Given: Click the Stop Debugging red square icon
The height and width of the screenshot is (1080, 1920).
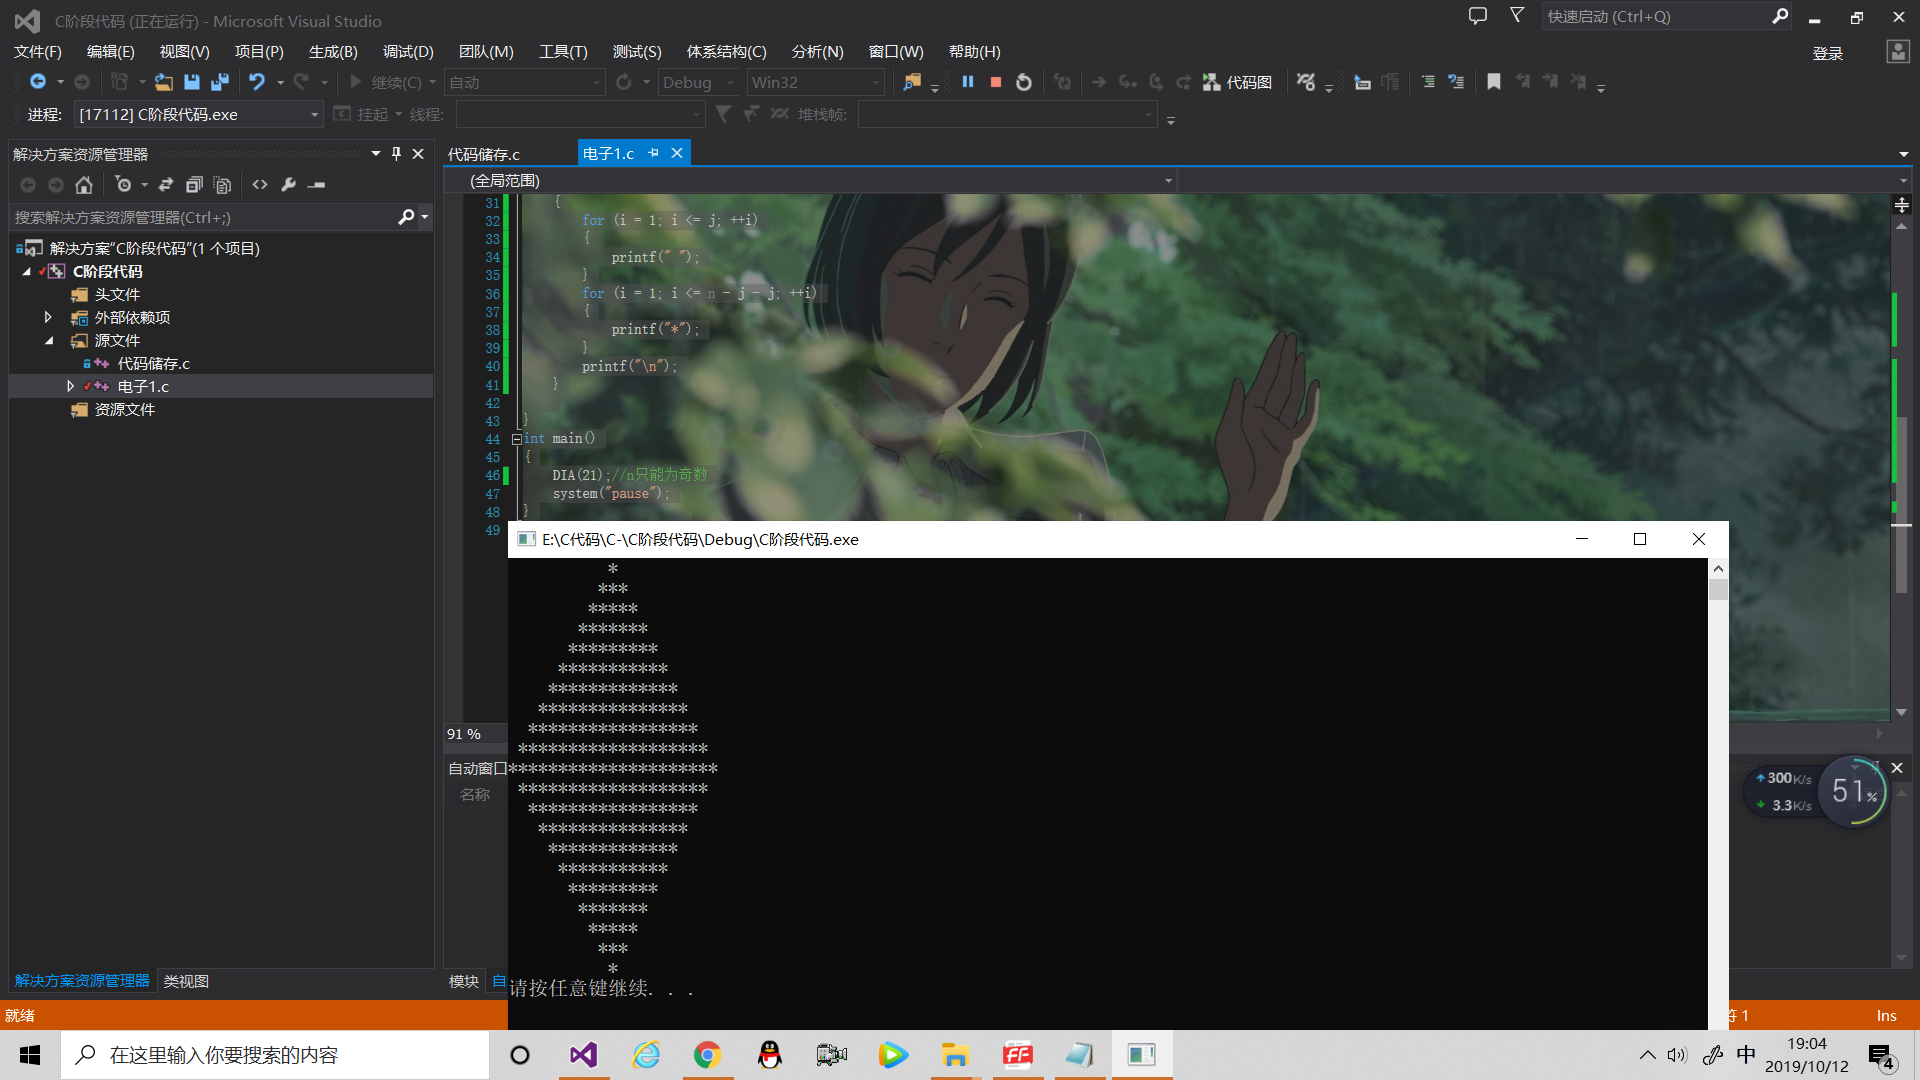Looking at the screenshot, I should [996, 82].
